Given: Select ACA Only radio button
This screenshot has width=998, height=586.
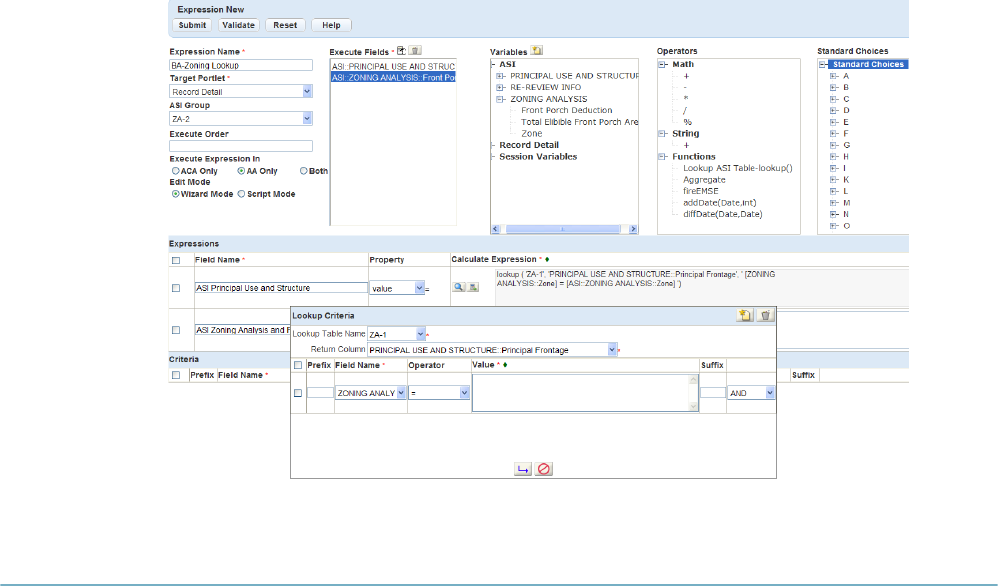Looking at the screenshot, I should click(x=176, y=171).
